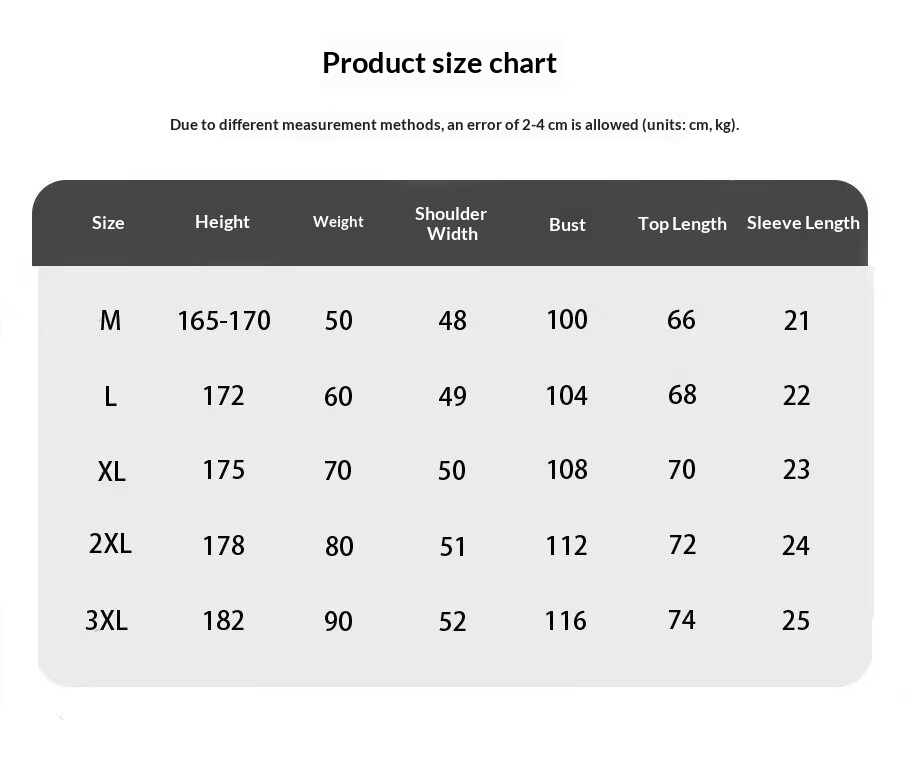This screenshot has height=765, width=907.
Task: Click the M size row label
Action: coord(110,321)
